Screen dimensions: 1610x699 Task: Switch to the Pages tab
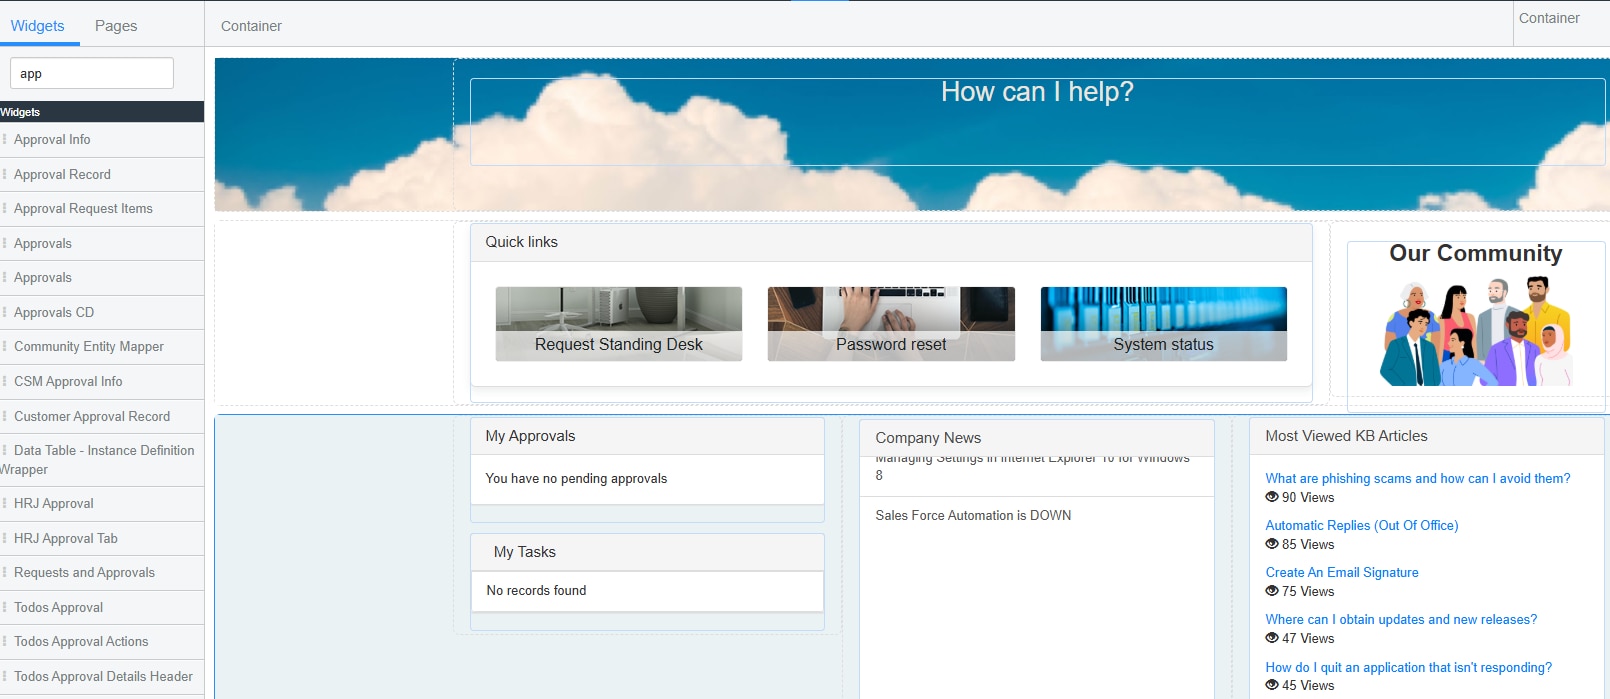(116, 26)
